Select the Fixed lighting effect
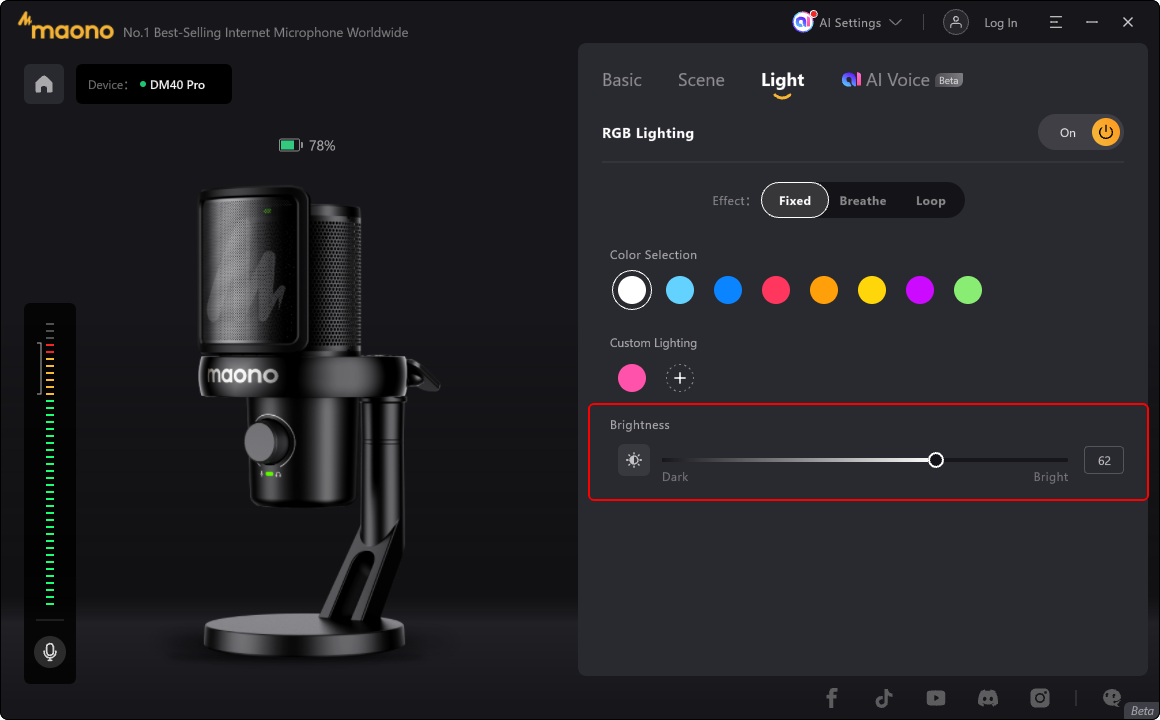Image resolution: width=1160 pixels, height=720 pixels. (795, 201)
